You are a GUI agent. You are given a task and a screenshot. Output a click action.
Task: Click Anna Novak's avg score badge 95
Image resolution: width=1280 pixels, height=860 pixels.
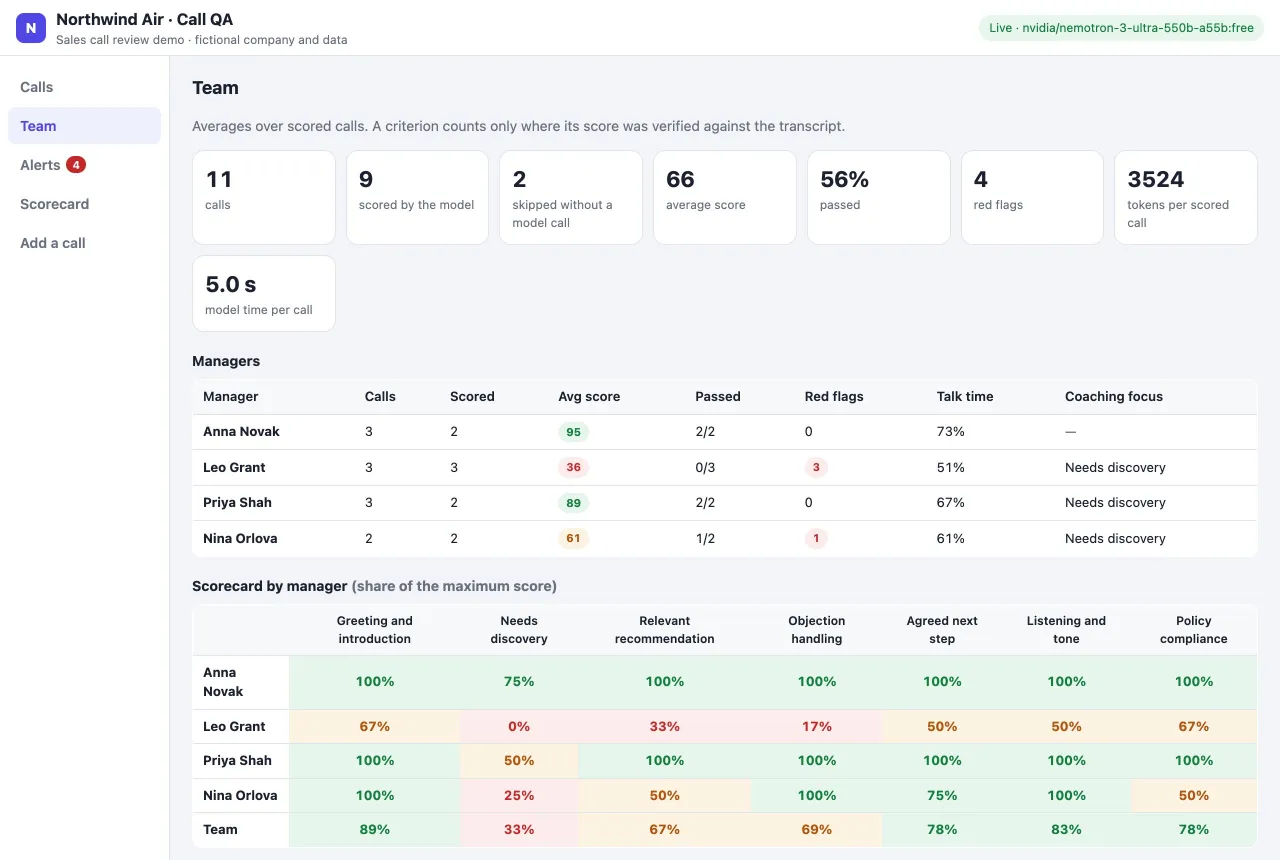[x=573, y=432]
